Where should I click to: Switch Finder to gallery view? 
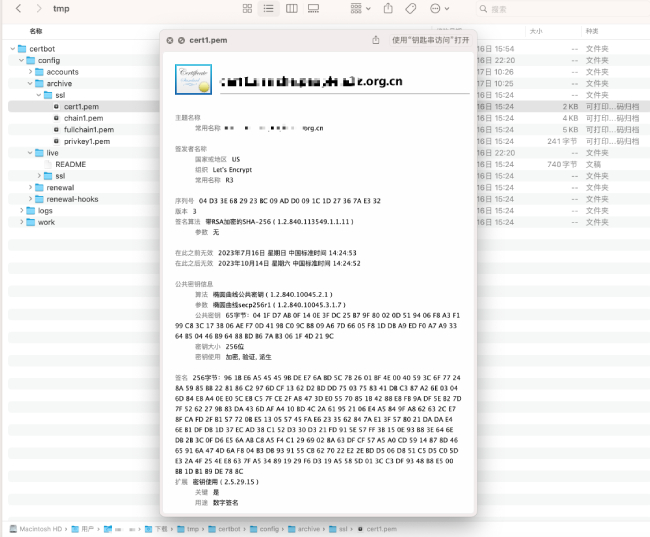(x=315, y=9)
